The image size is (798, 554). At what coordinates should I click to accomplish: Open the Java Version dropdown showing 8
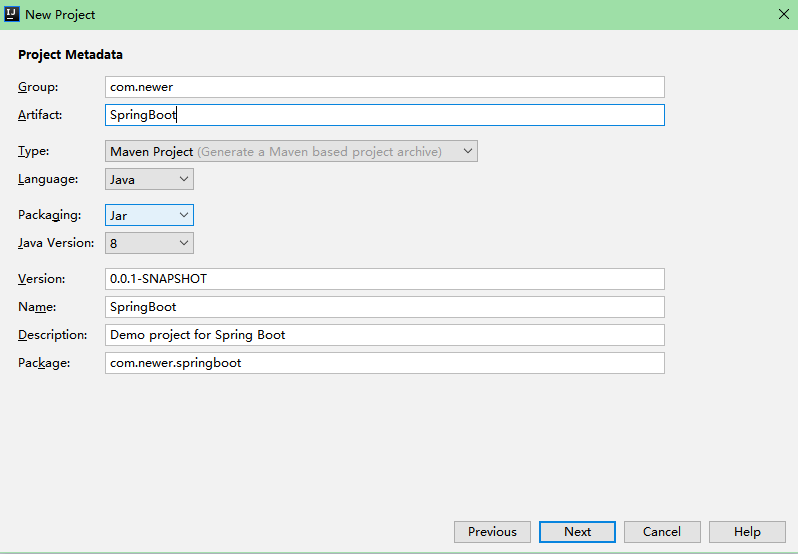click(149, 243)
